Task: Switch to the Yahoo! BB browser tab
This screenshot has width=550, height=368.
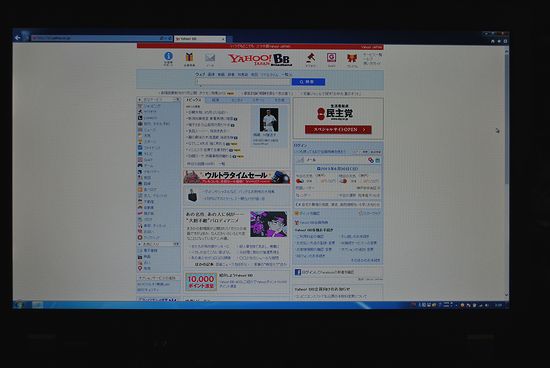Action: tap(200, 39)
